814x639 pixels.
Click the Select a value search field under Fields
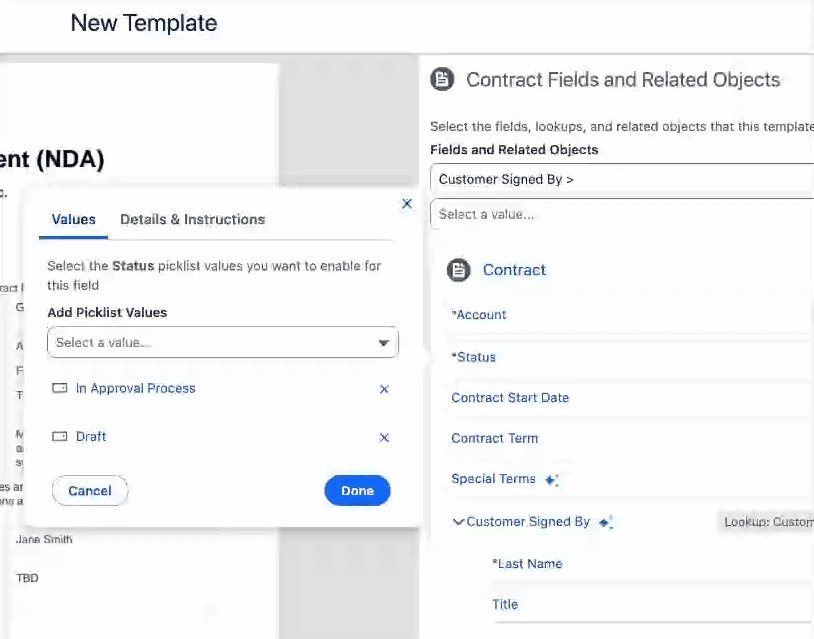pos(622,214)
